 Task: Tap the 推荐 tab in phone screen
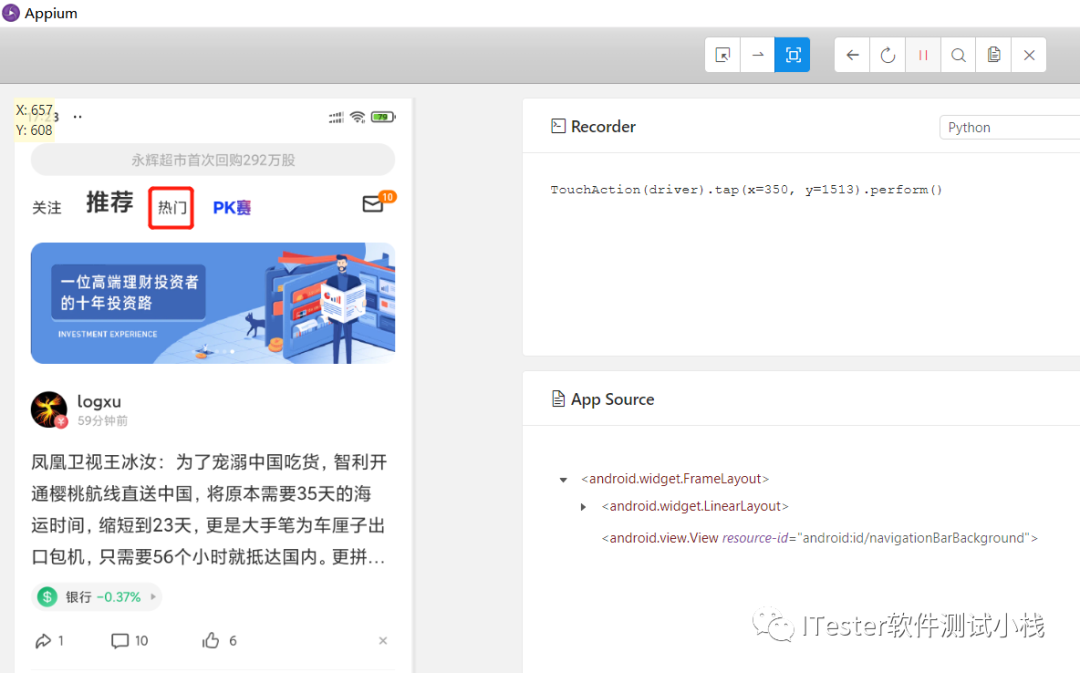coord(110,203)
